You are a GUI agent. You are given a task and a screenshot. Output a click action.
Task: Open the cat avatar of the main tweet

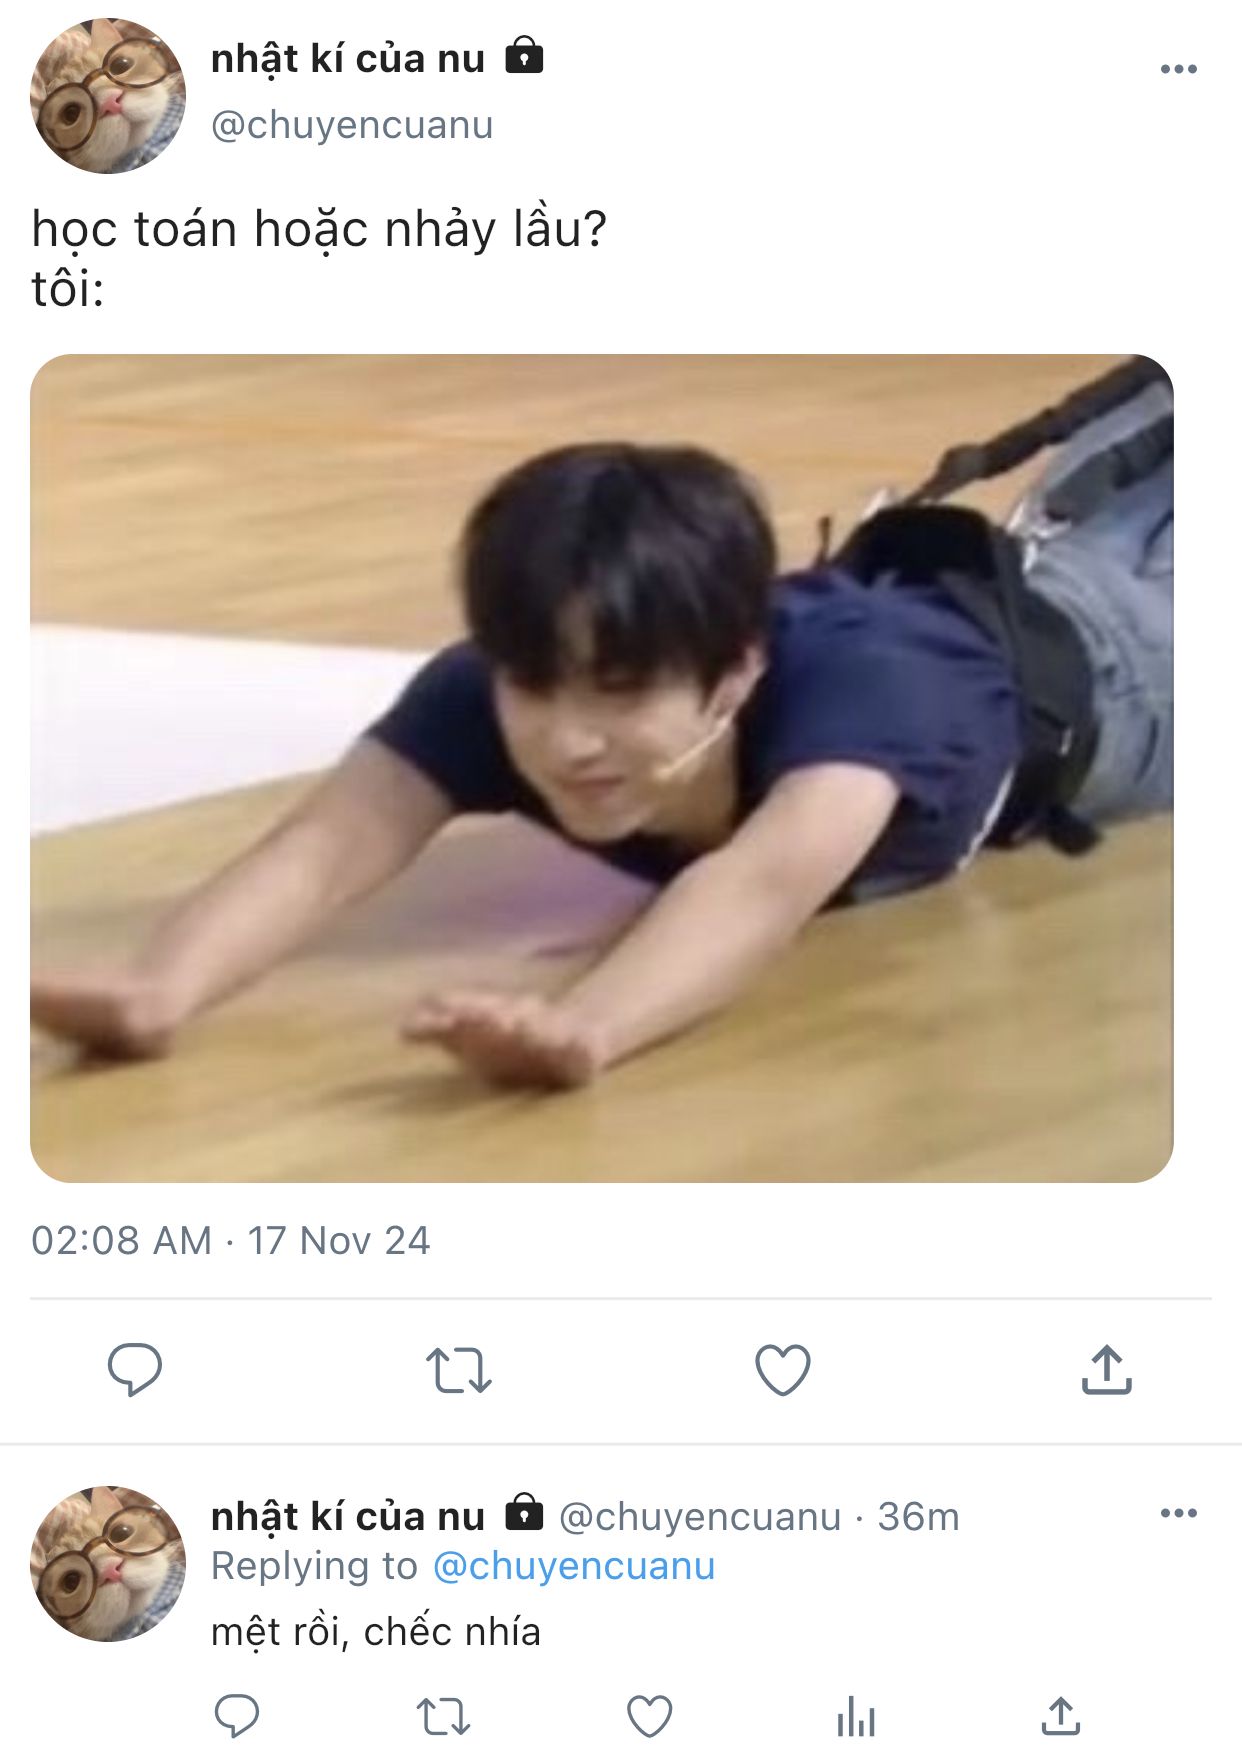[108, 96]
